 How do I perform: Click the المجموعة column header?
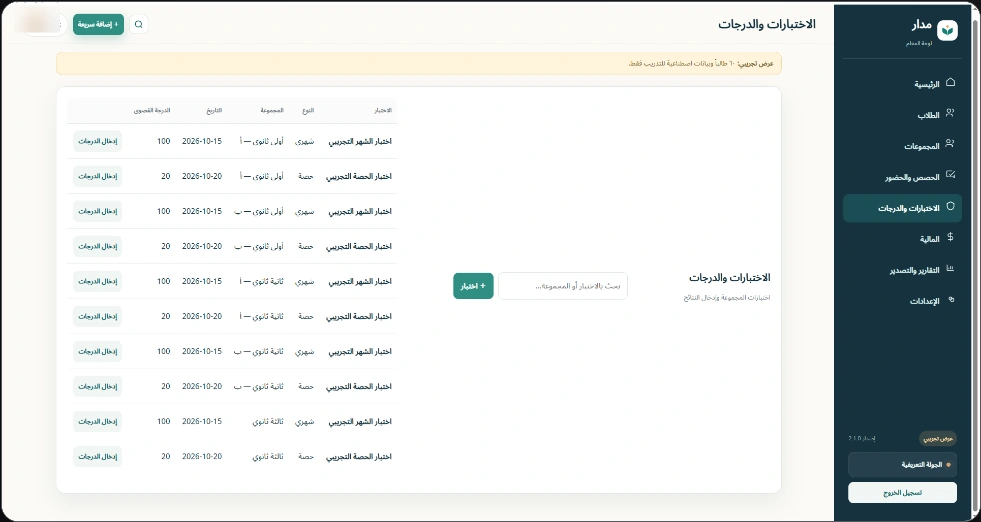pyautogui.click(x=272, y=110)
